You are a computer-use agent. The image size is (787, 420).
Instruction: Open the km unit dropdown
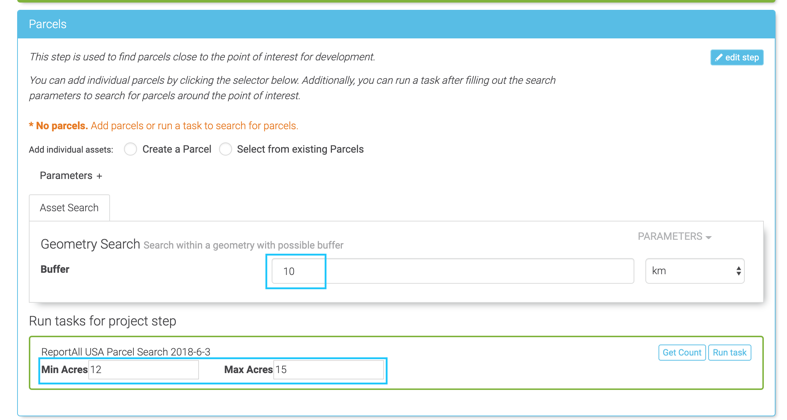pyautogui.click(x=694, y=271)
